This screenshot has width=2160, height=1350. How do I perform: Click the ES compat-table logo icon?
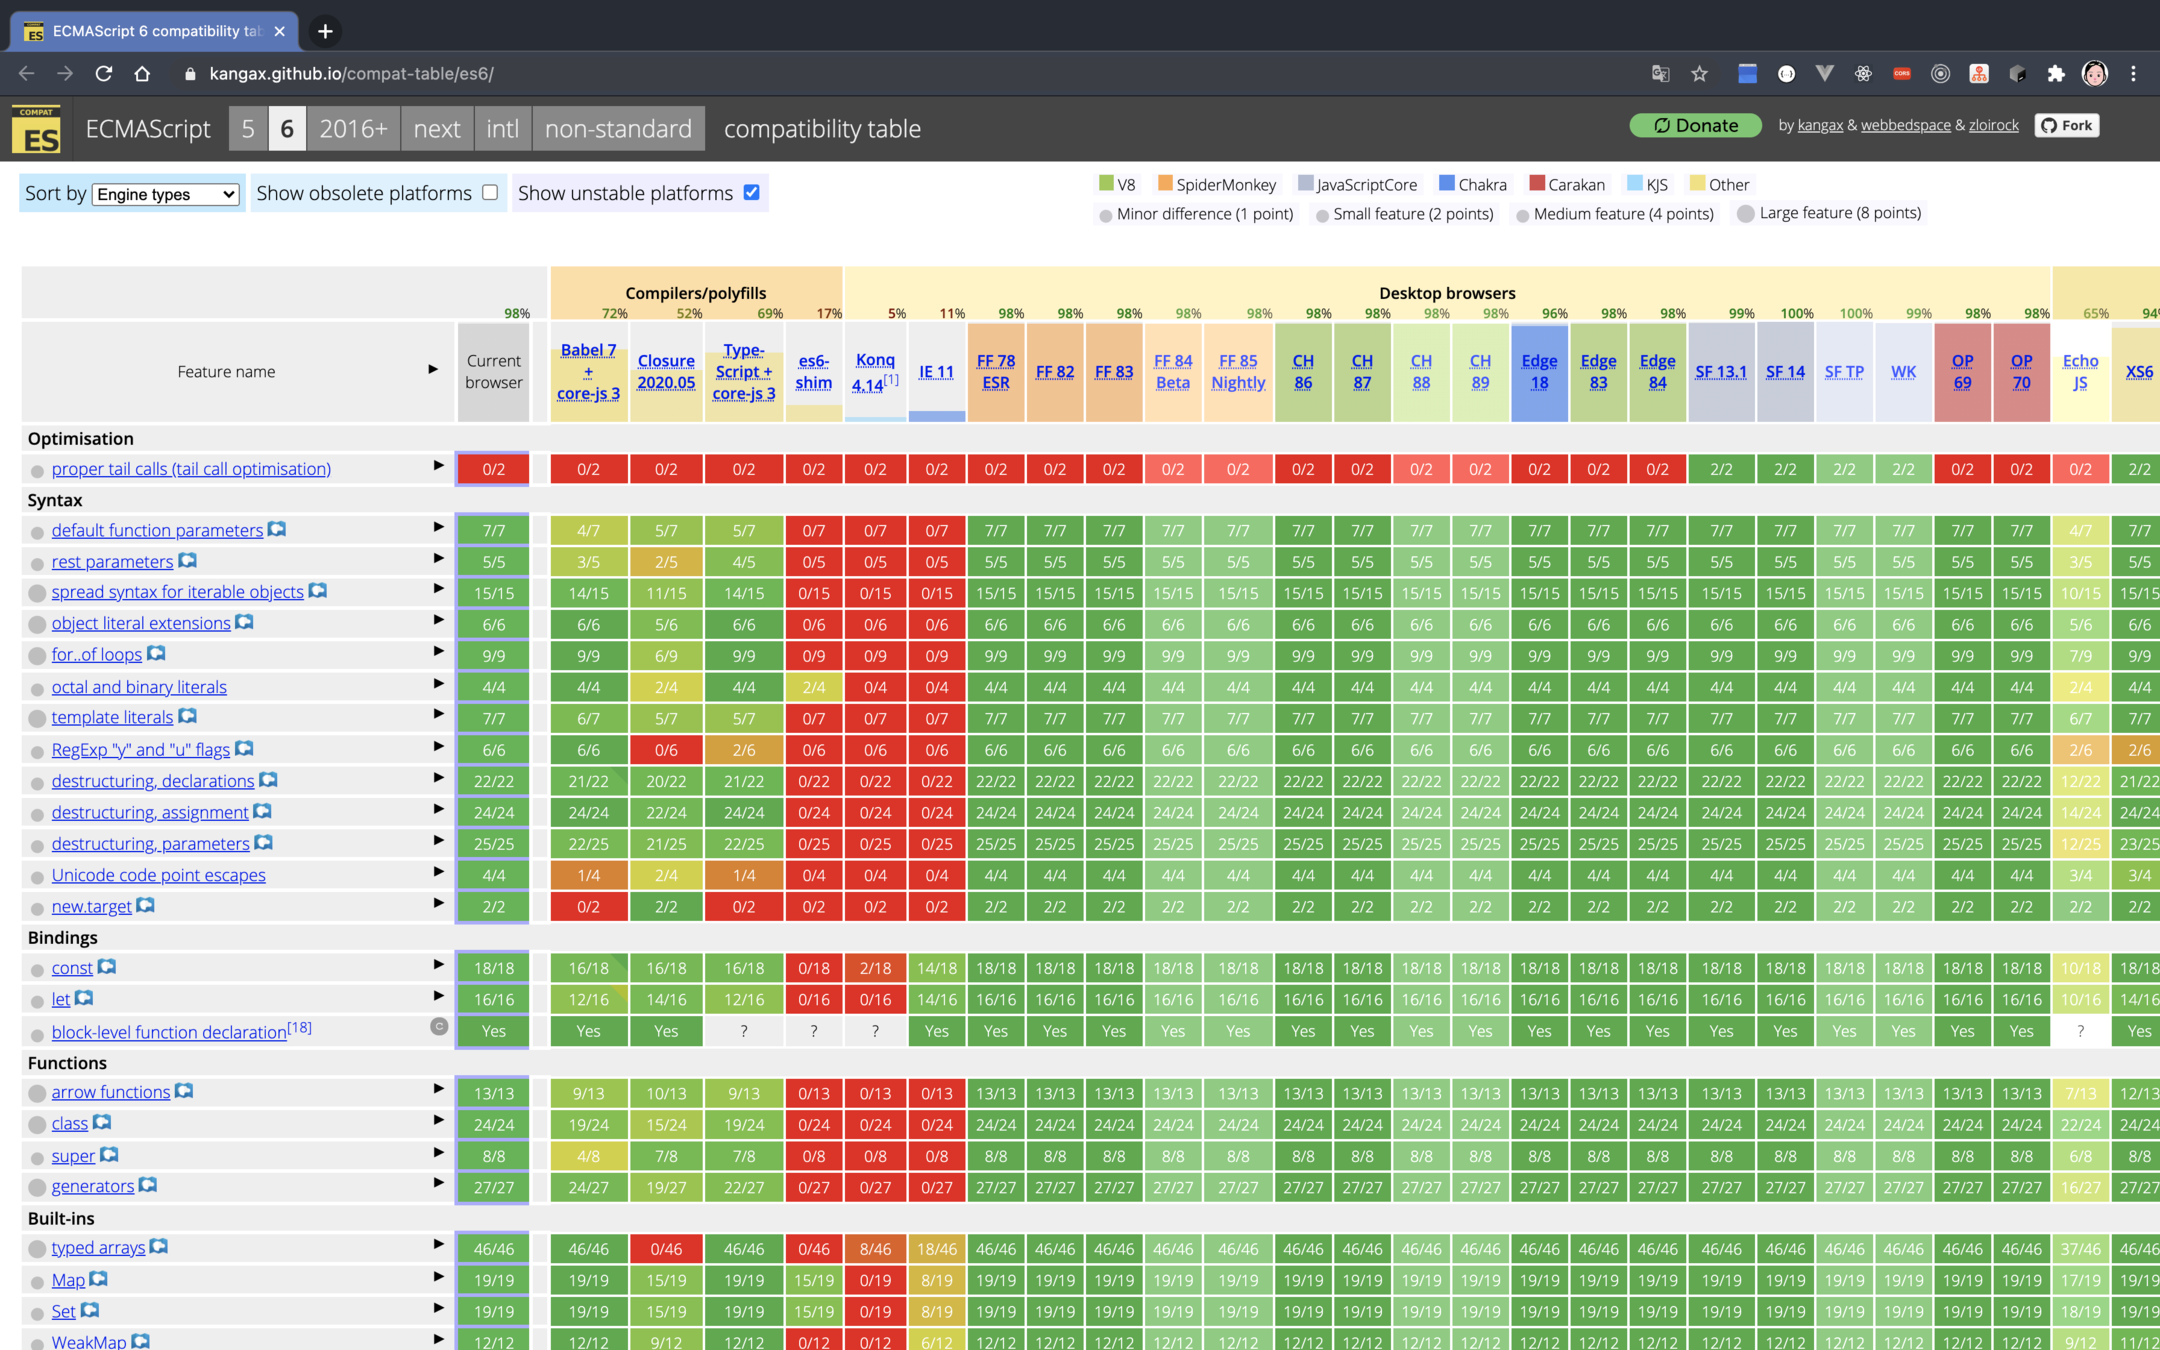pyautogui.click(x=36, y=129)
